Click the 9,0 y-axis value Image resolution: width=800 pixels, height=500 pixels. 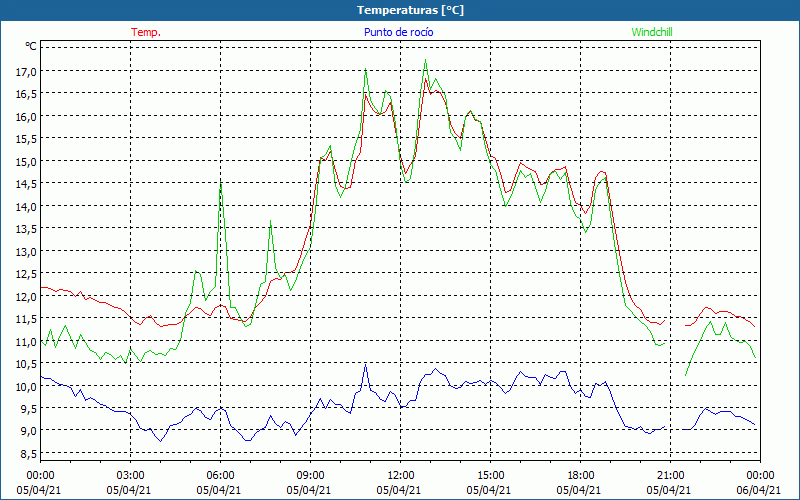pyautogui.click(x=28, y=432)
